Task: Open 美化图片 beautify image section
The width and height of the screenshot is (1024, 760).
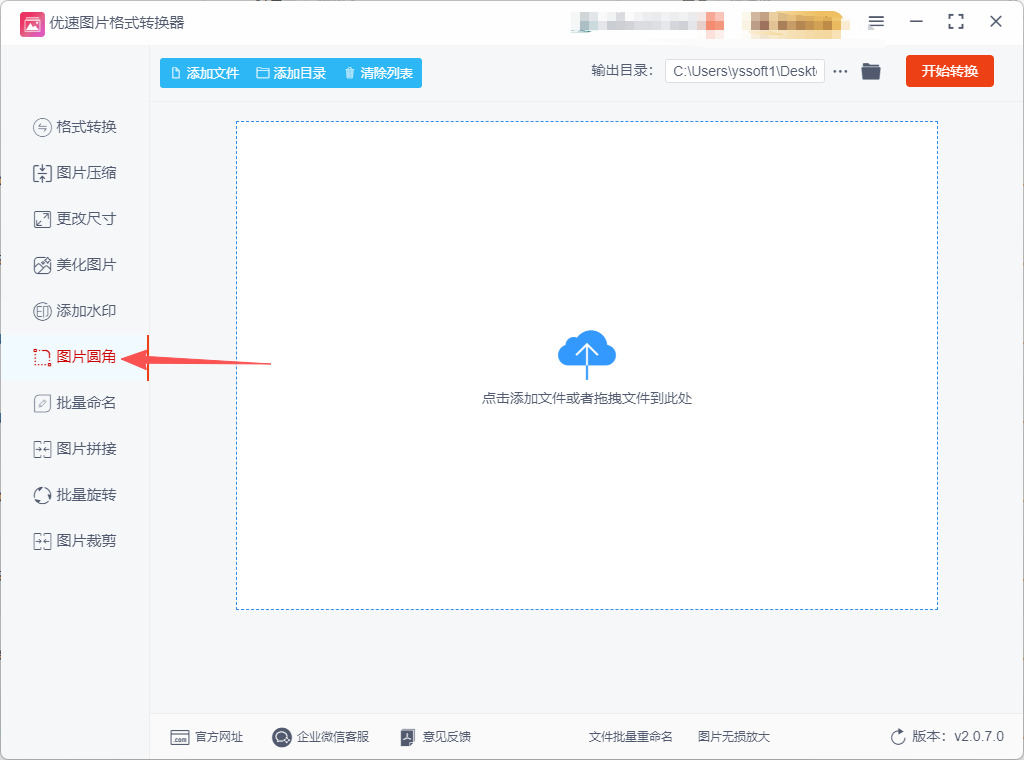Action: (74, 265)
